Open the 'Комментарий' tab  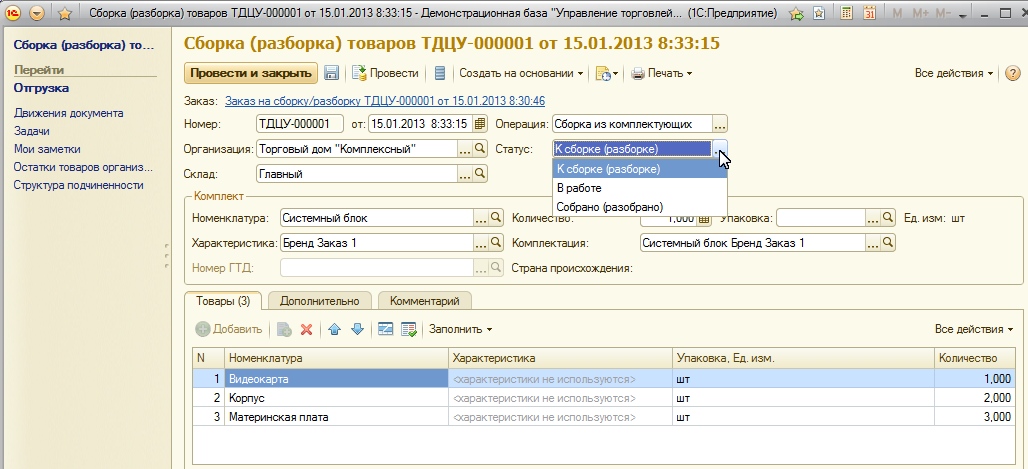pos(425,300)
